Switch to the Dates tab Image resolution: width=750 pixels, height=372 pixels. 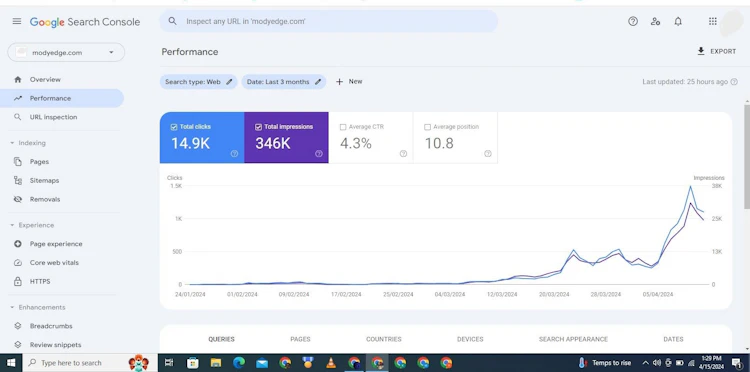[673, 339]
